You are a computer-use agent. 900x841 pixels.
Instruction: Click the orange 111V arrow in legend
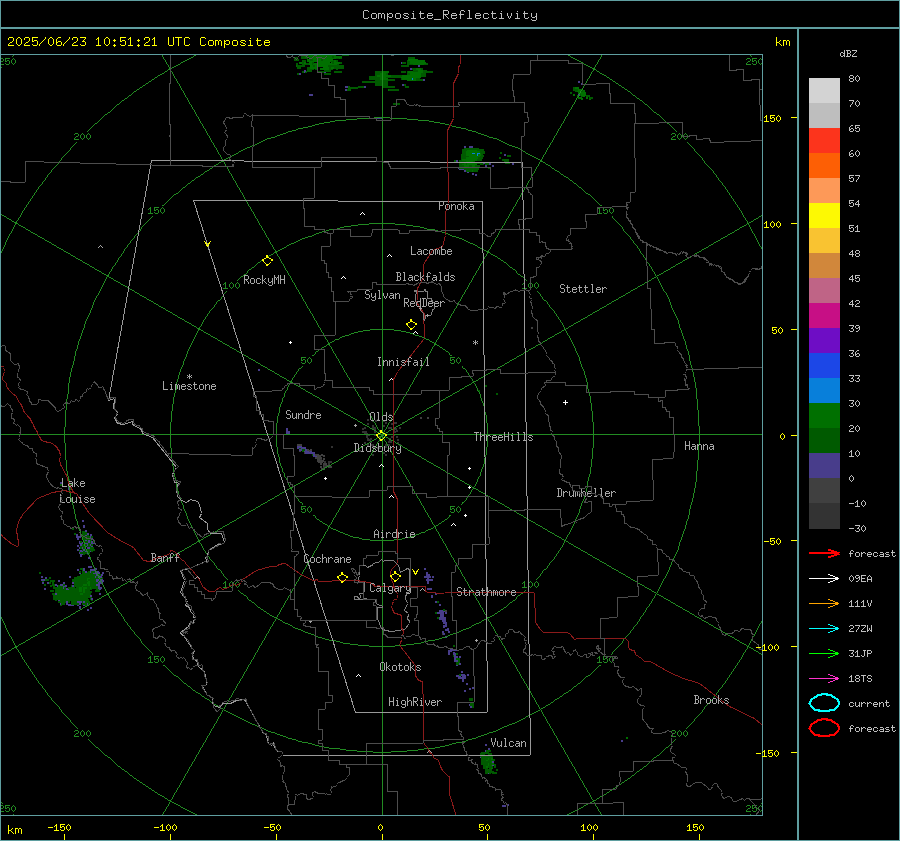point(824,603)
